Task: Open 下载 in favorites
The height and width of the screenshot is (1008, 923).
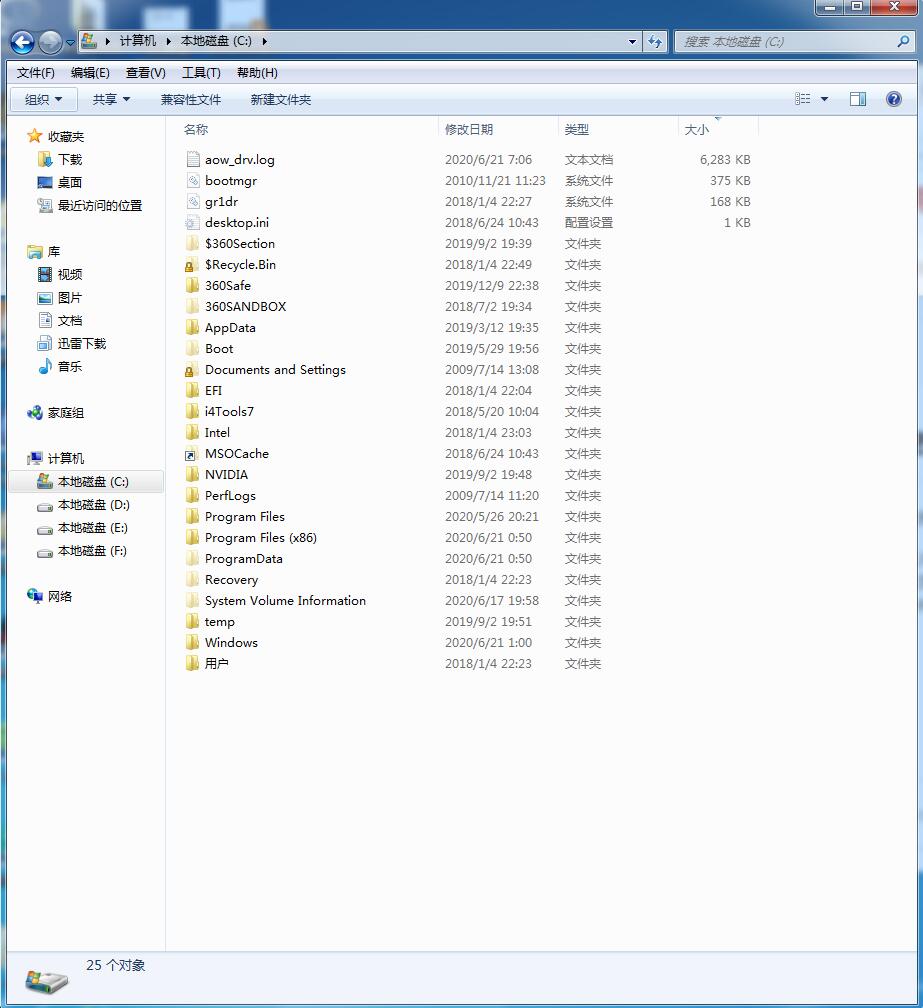Action: pyautogui.click(x=70, y=159)
